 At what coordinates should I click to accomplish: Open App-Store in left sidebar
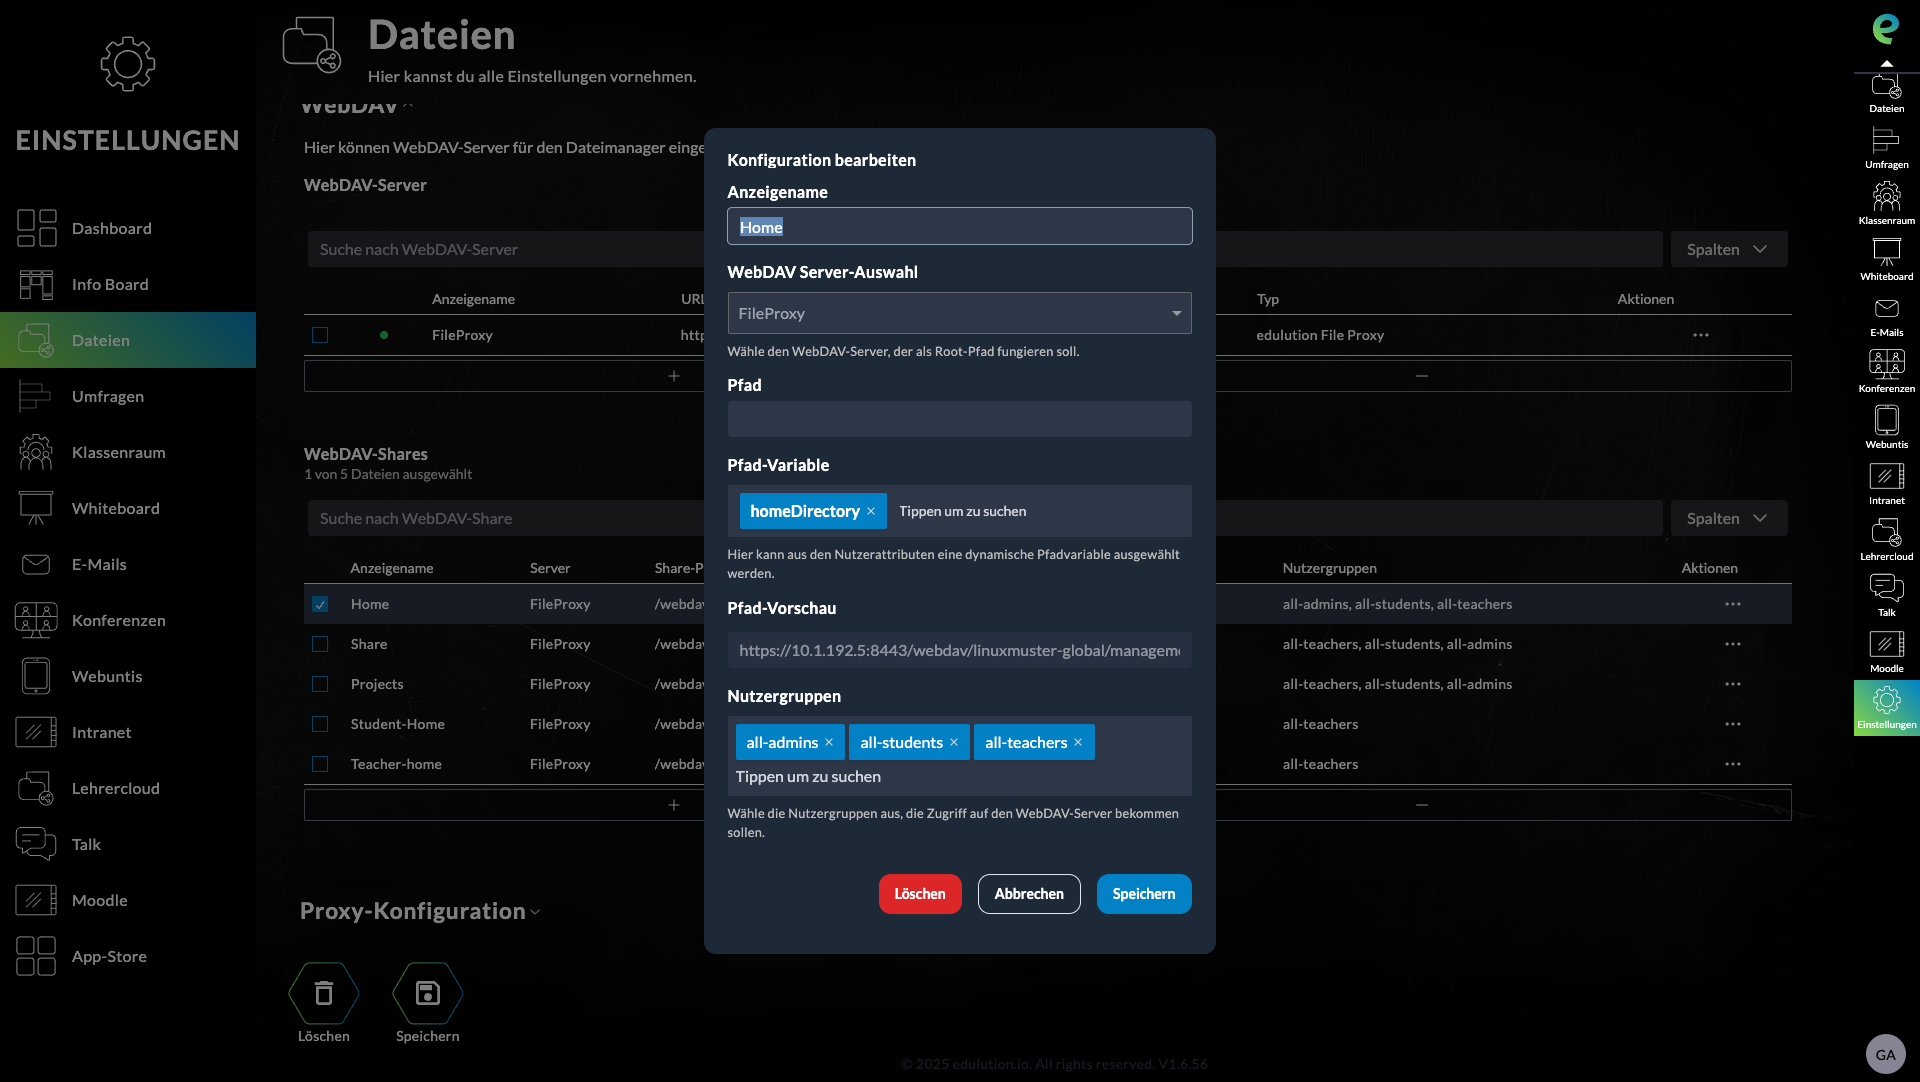pyautogui.click(x=108, y=956)
